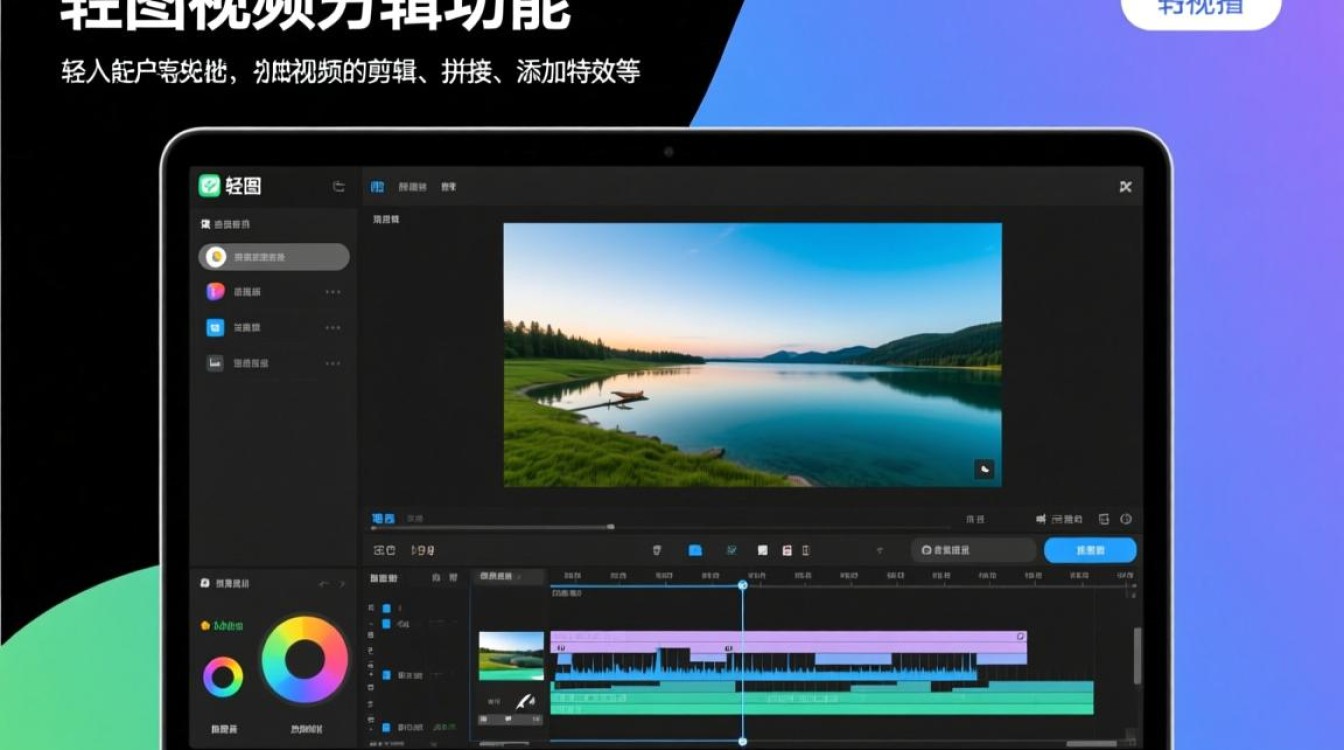This screenshot has width=1344, height=750.
Task: Click the checkmark edit icon in editing toolbar
Action: (x=731, y=550)
